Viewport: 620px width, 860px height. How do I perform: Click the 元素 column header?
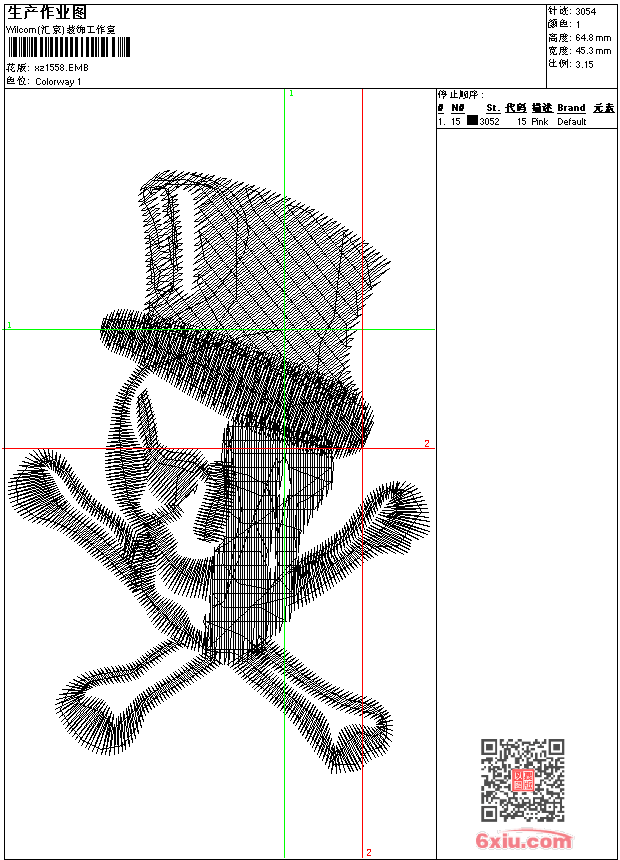[604, 108]
